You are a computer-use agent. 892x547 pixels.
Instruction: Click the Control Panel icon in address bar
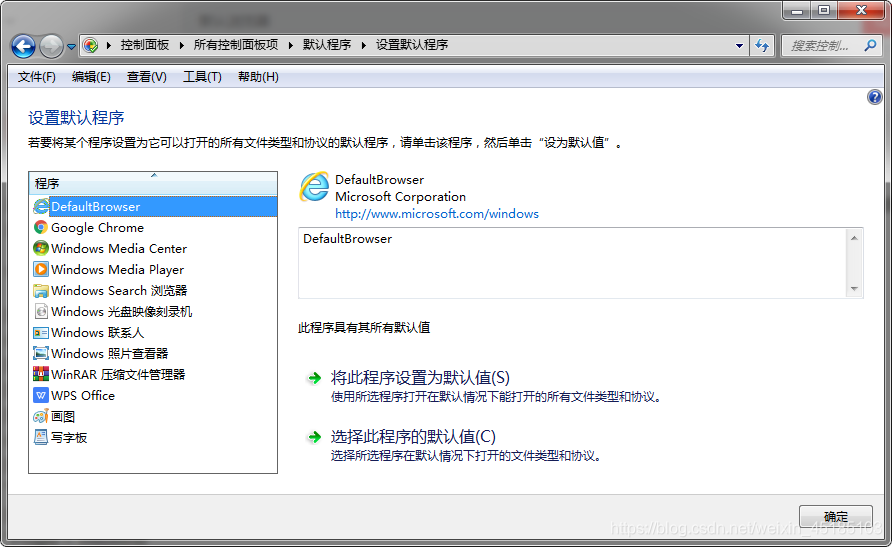pyautogui.click(x=90, y=45)
